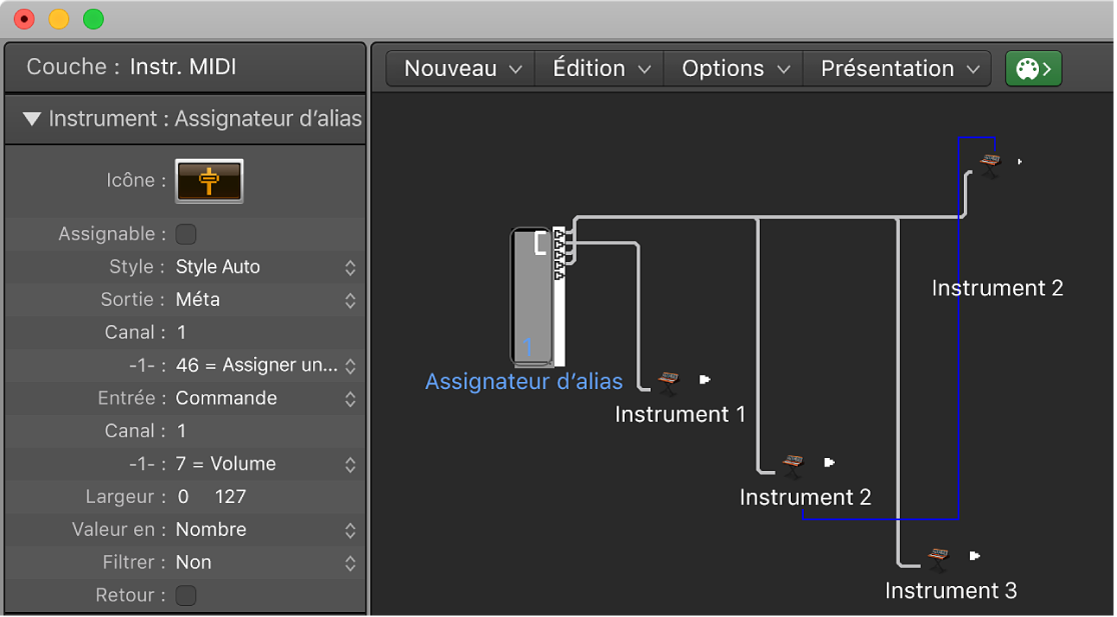The width and height of the screenshot is (1117, 617).
Task: Enable the Assignable checkbox
Action: [186, 234]
